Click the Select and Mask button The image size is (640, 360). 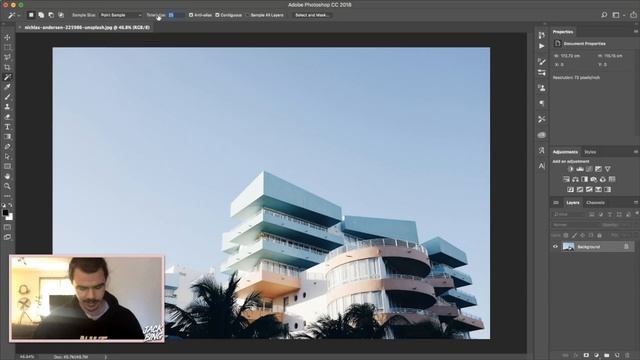[x=312, y=15]
